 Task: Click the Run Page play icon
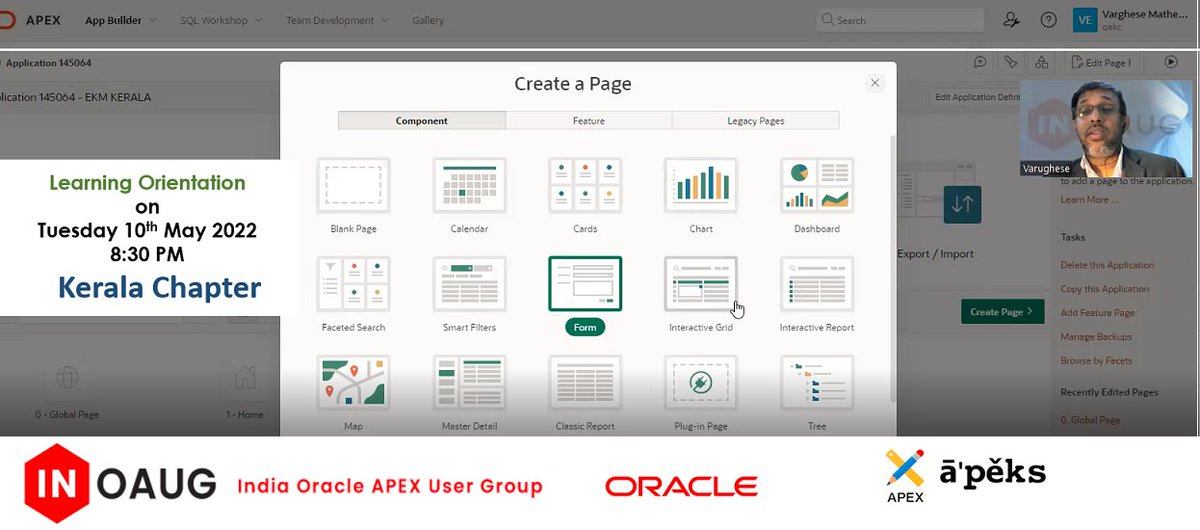pos(1171,62)
